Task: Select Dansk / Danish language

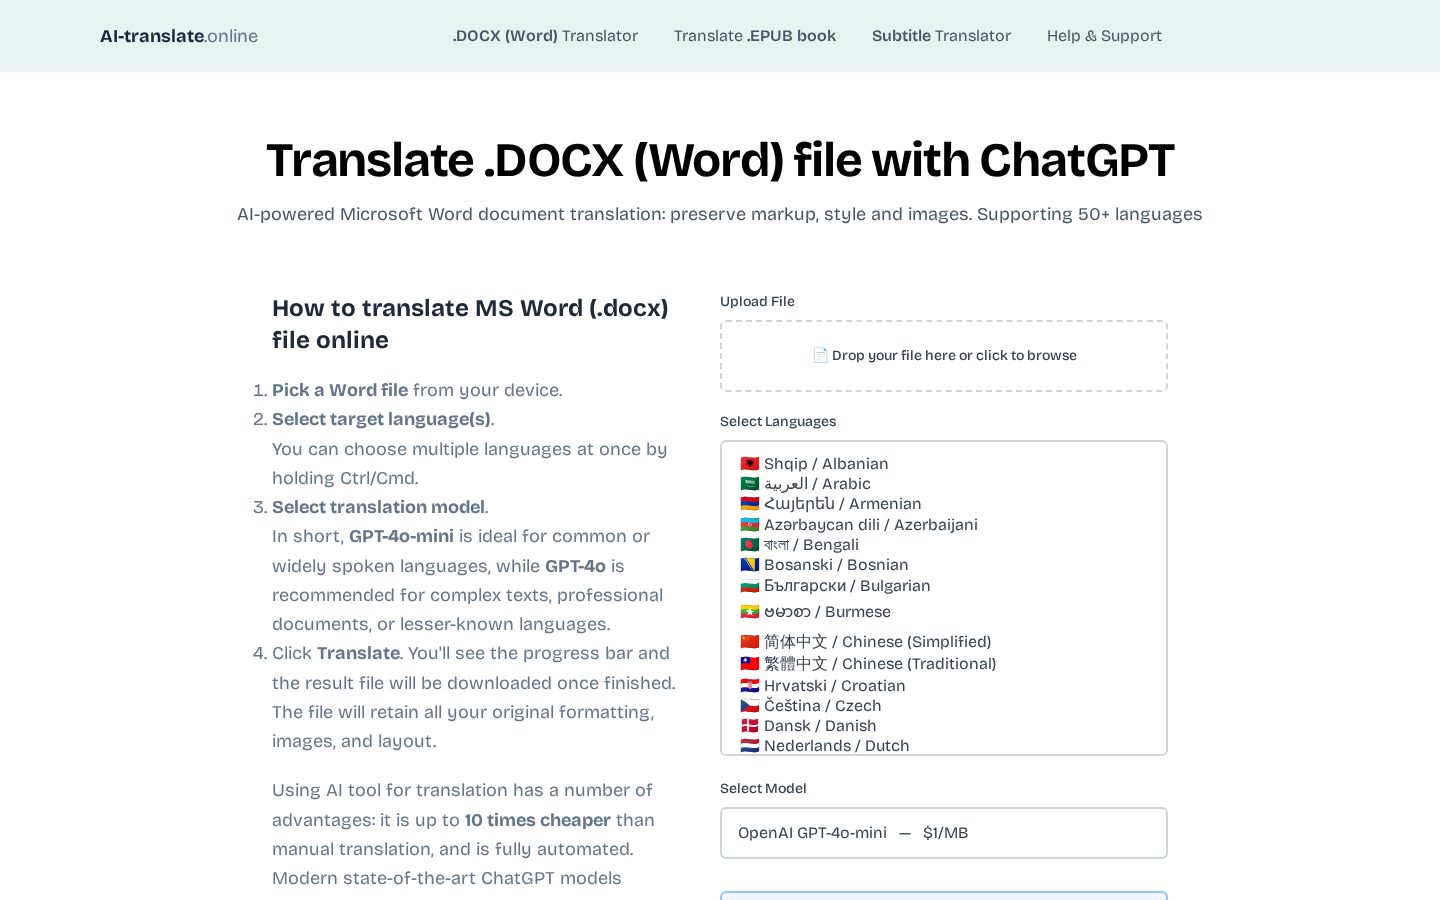Action: (944, 726)
